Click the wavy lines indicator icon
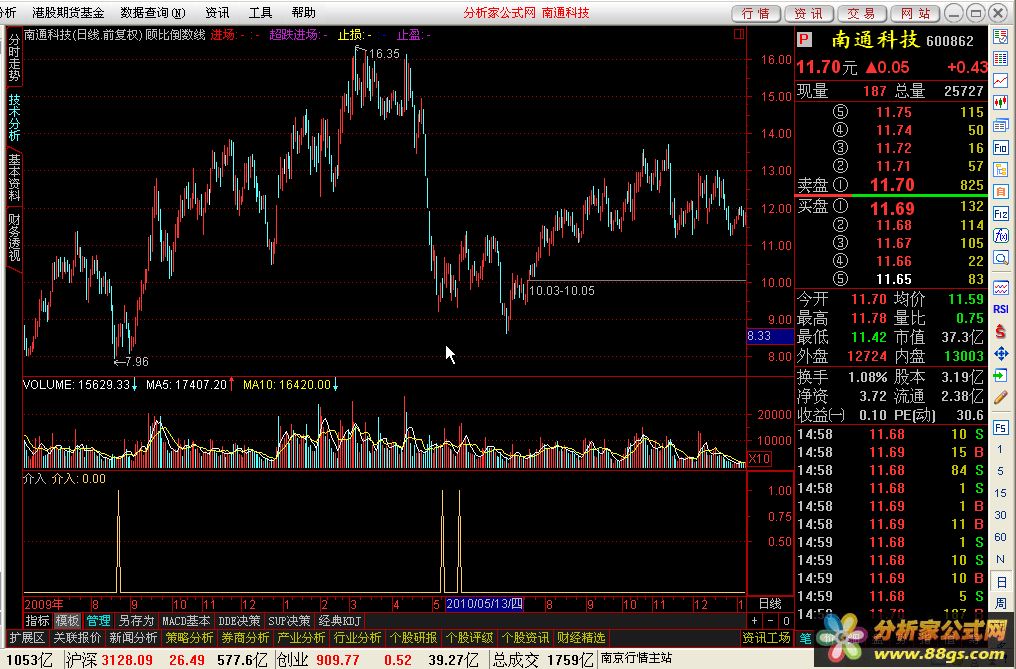This screenshot has height=669, width=1016. (1000, 287)
